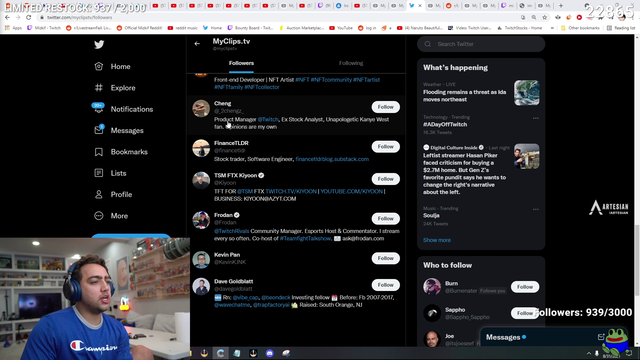The image size is (640, 360).
Task: Open the @Twitch mention in Cheng's bio
Action: 268,120
